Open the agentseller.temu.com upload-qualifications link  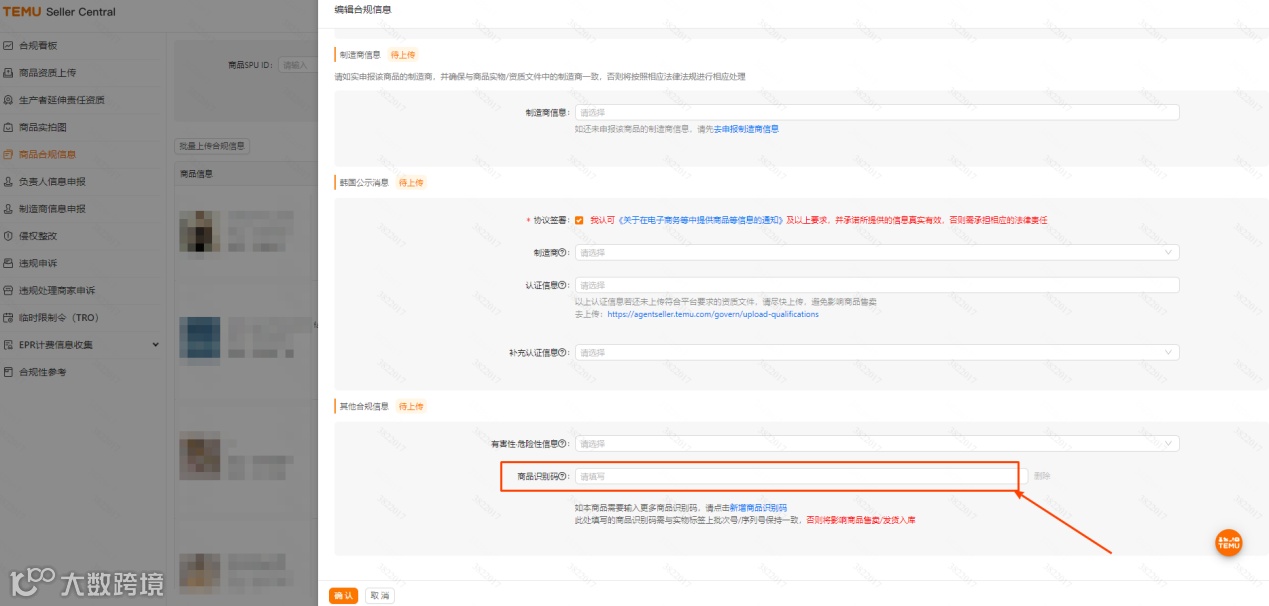pyautogui.click(x=712, y=314)
